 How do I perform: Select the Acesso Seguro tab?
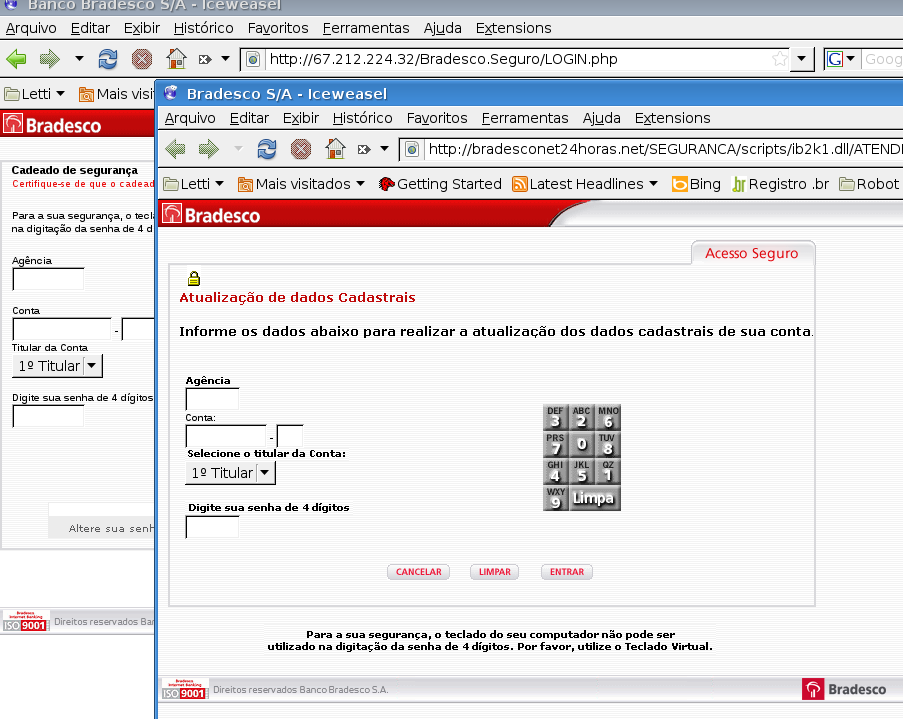coord(752,253)
